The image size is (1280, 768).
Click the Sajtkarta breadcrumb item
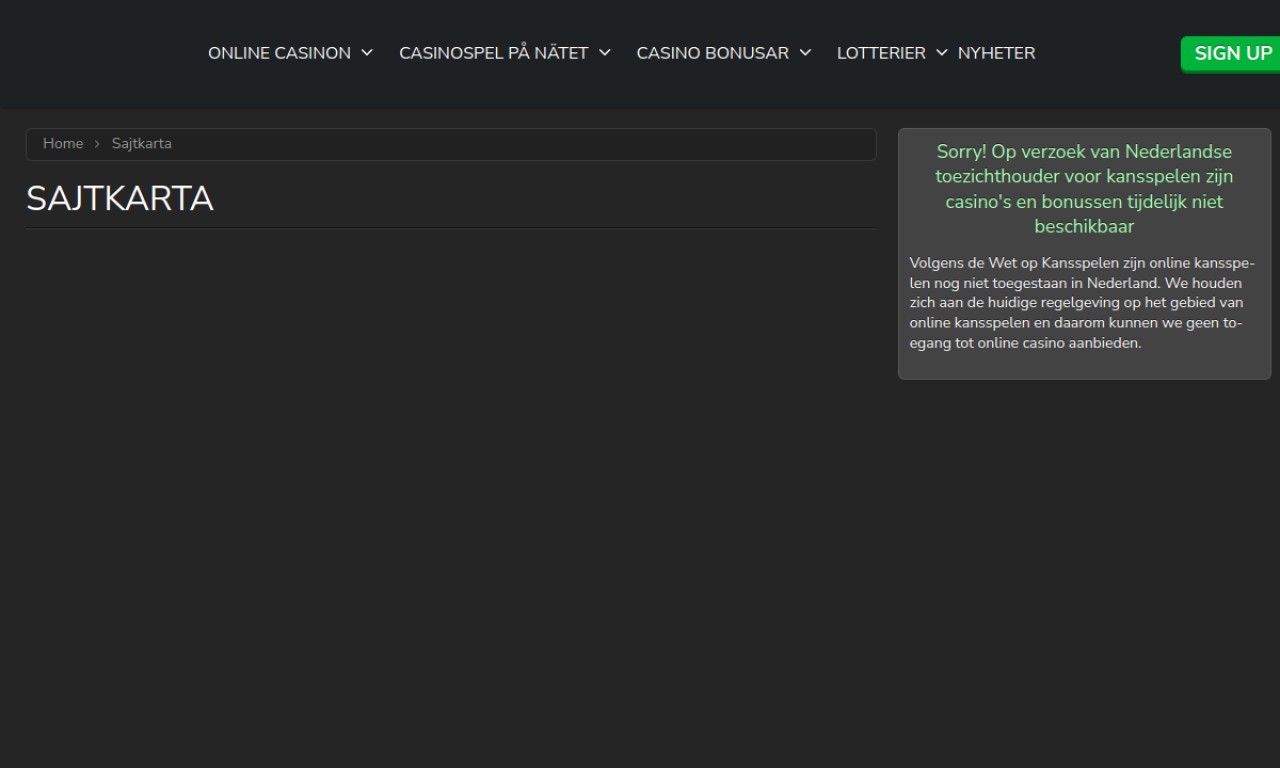coord(141,144)
